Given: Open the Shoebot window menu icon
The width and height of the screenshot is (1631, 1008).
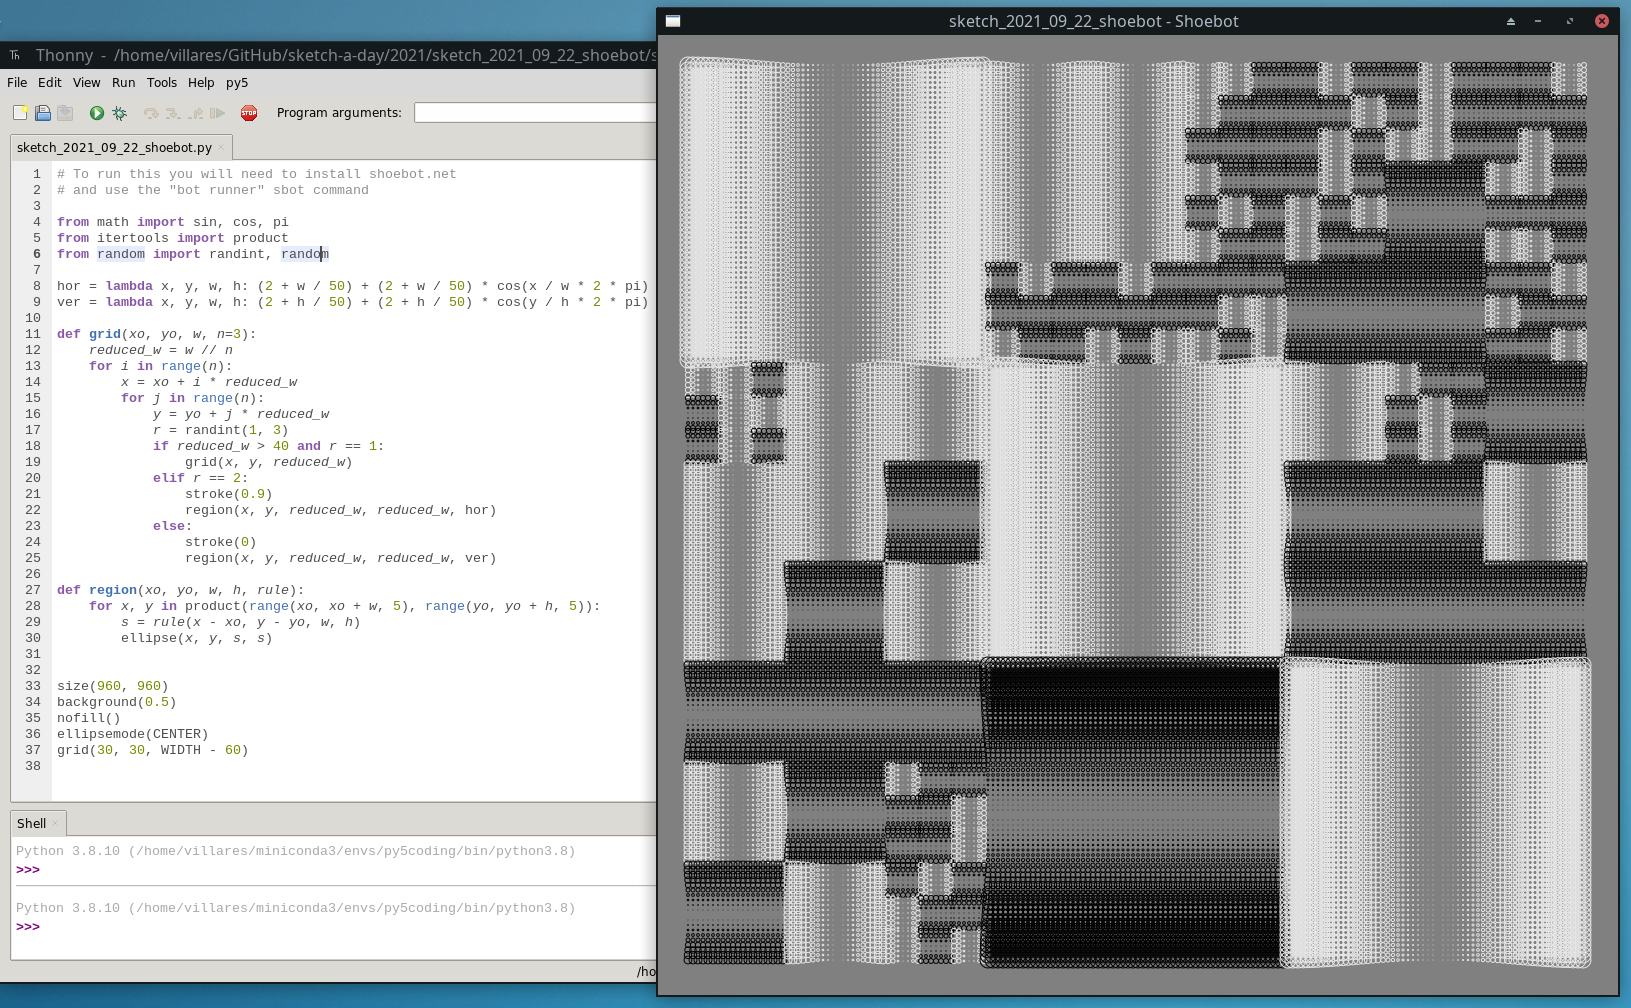Looking at the screenshot, I should pos(673,21).
